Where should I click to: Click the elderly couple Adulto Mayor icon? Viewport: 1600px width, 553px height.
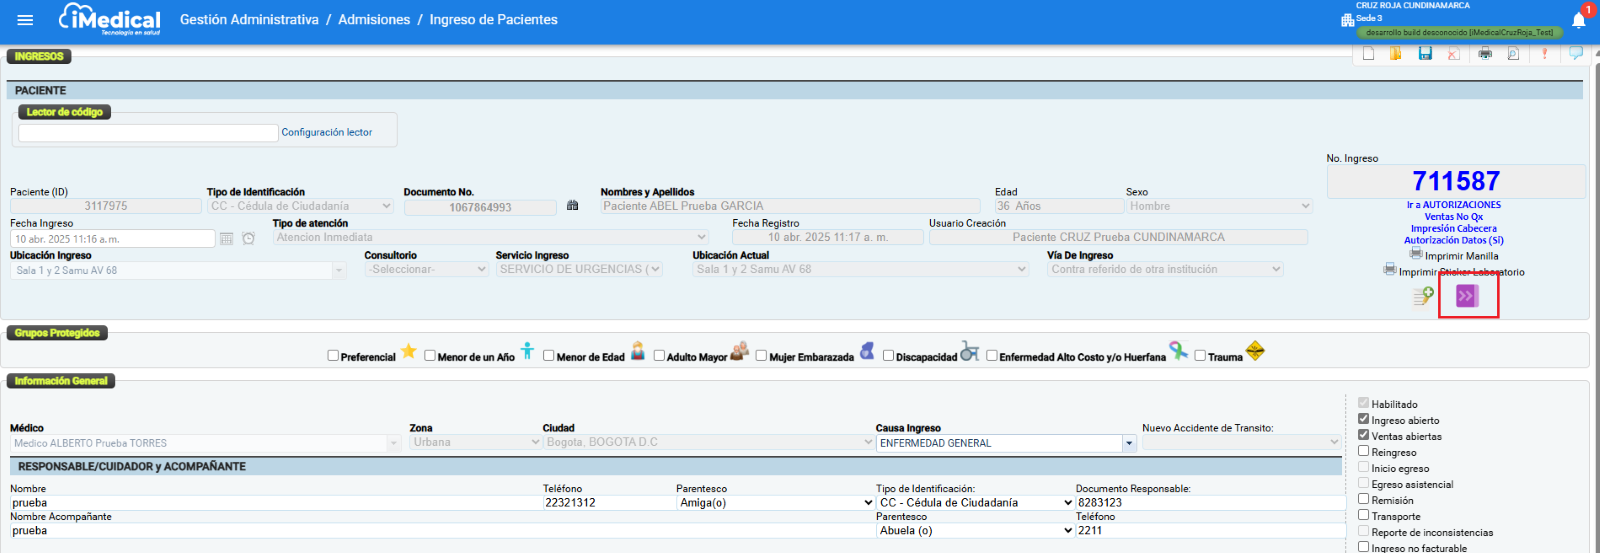click(739, 351)
